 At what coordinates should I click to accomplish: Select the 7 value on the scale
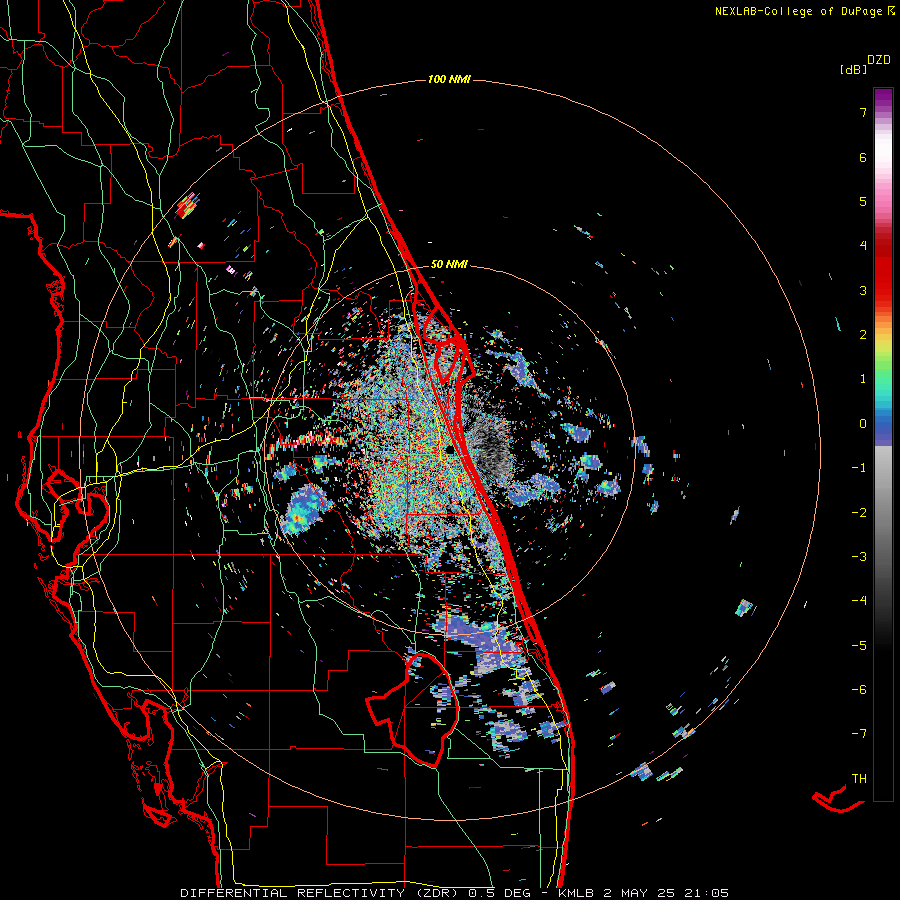pyautogui.click(x=863, y=112)
